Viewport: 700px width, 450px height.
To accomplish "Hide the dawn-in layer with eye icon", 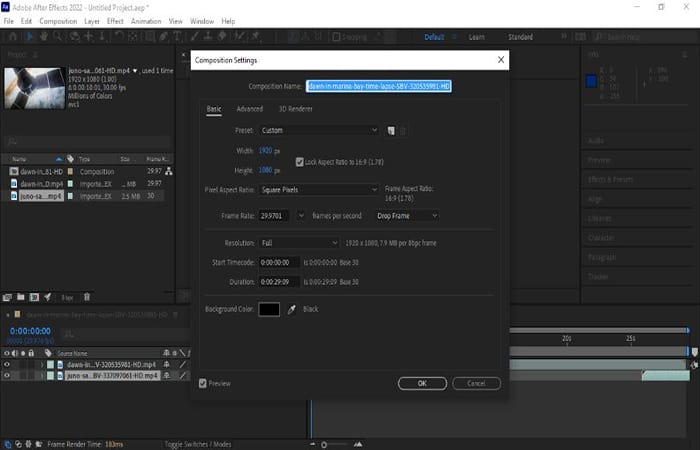I will 7,365.
